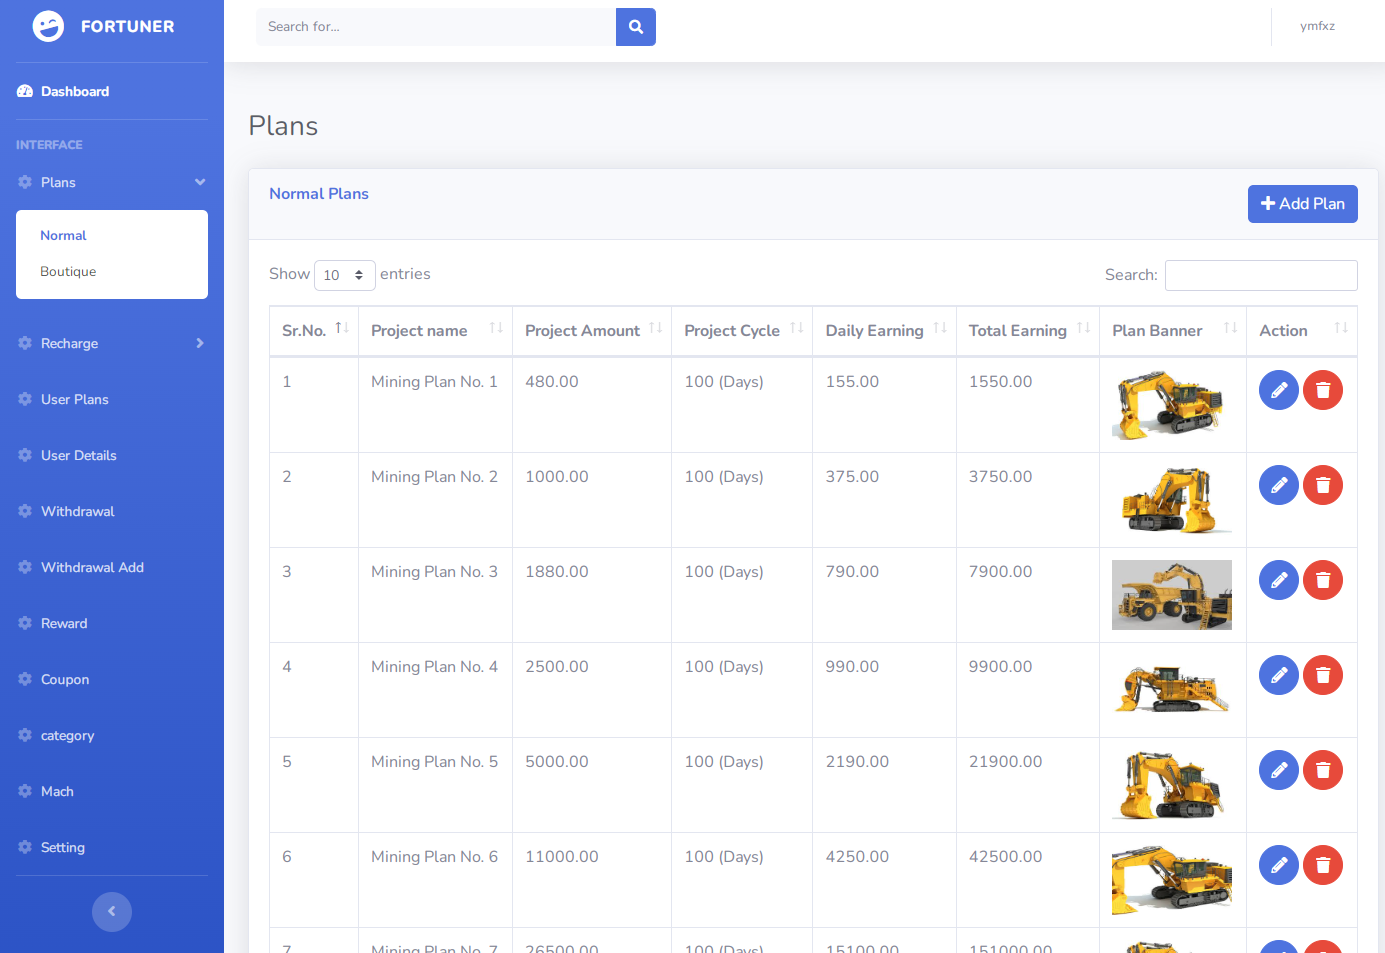Edit Mining Plan No. 5 pencil icon
The width and height of the screenshot is (1385, 953).
[x=1278, y=770]
